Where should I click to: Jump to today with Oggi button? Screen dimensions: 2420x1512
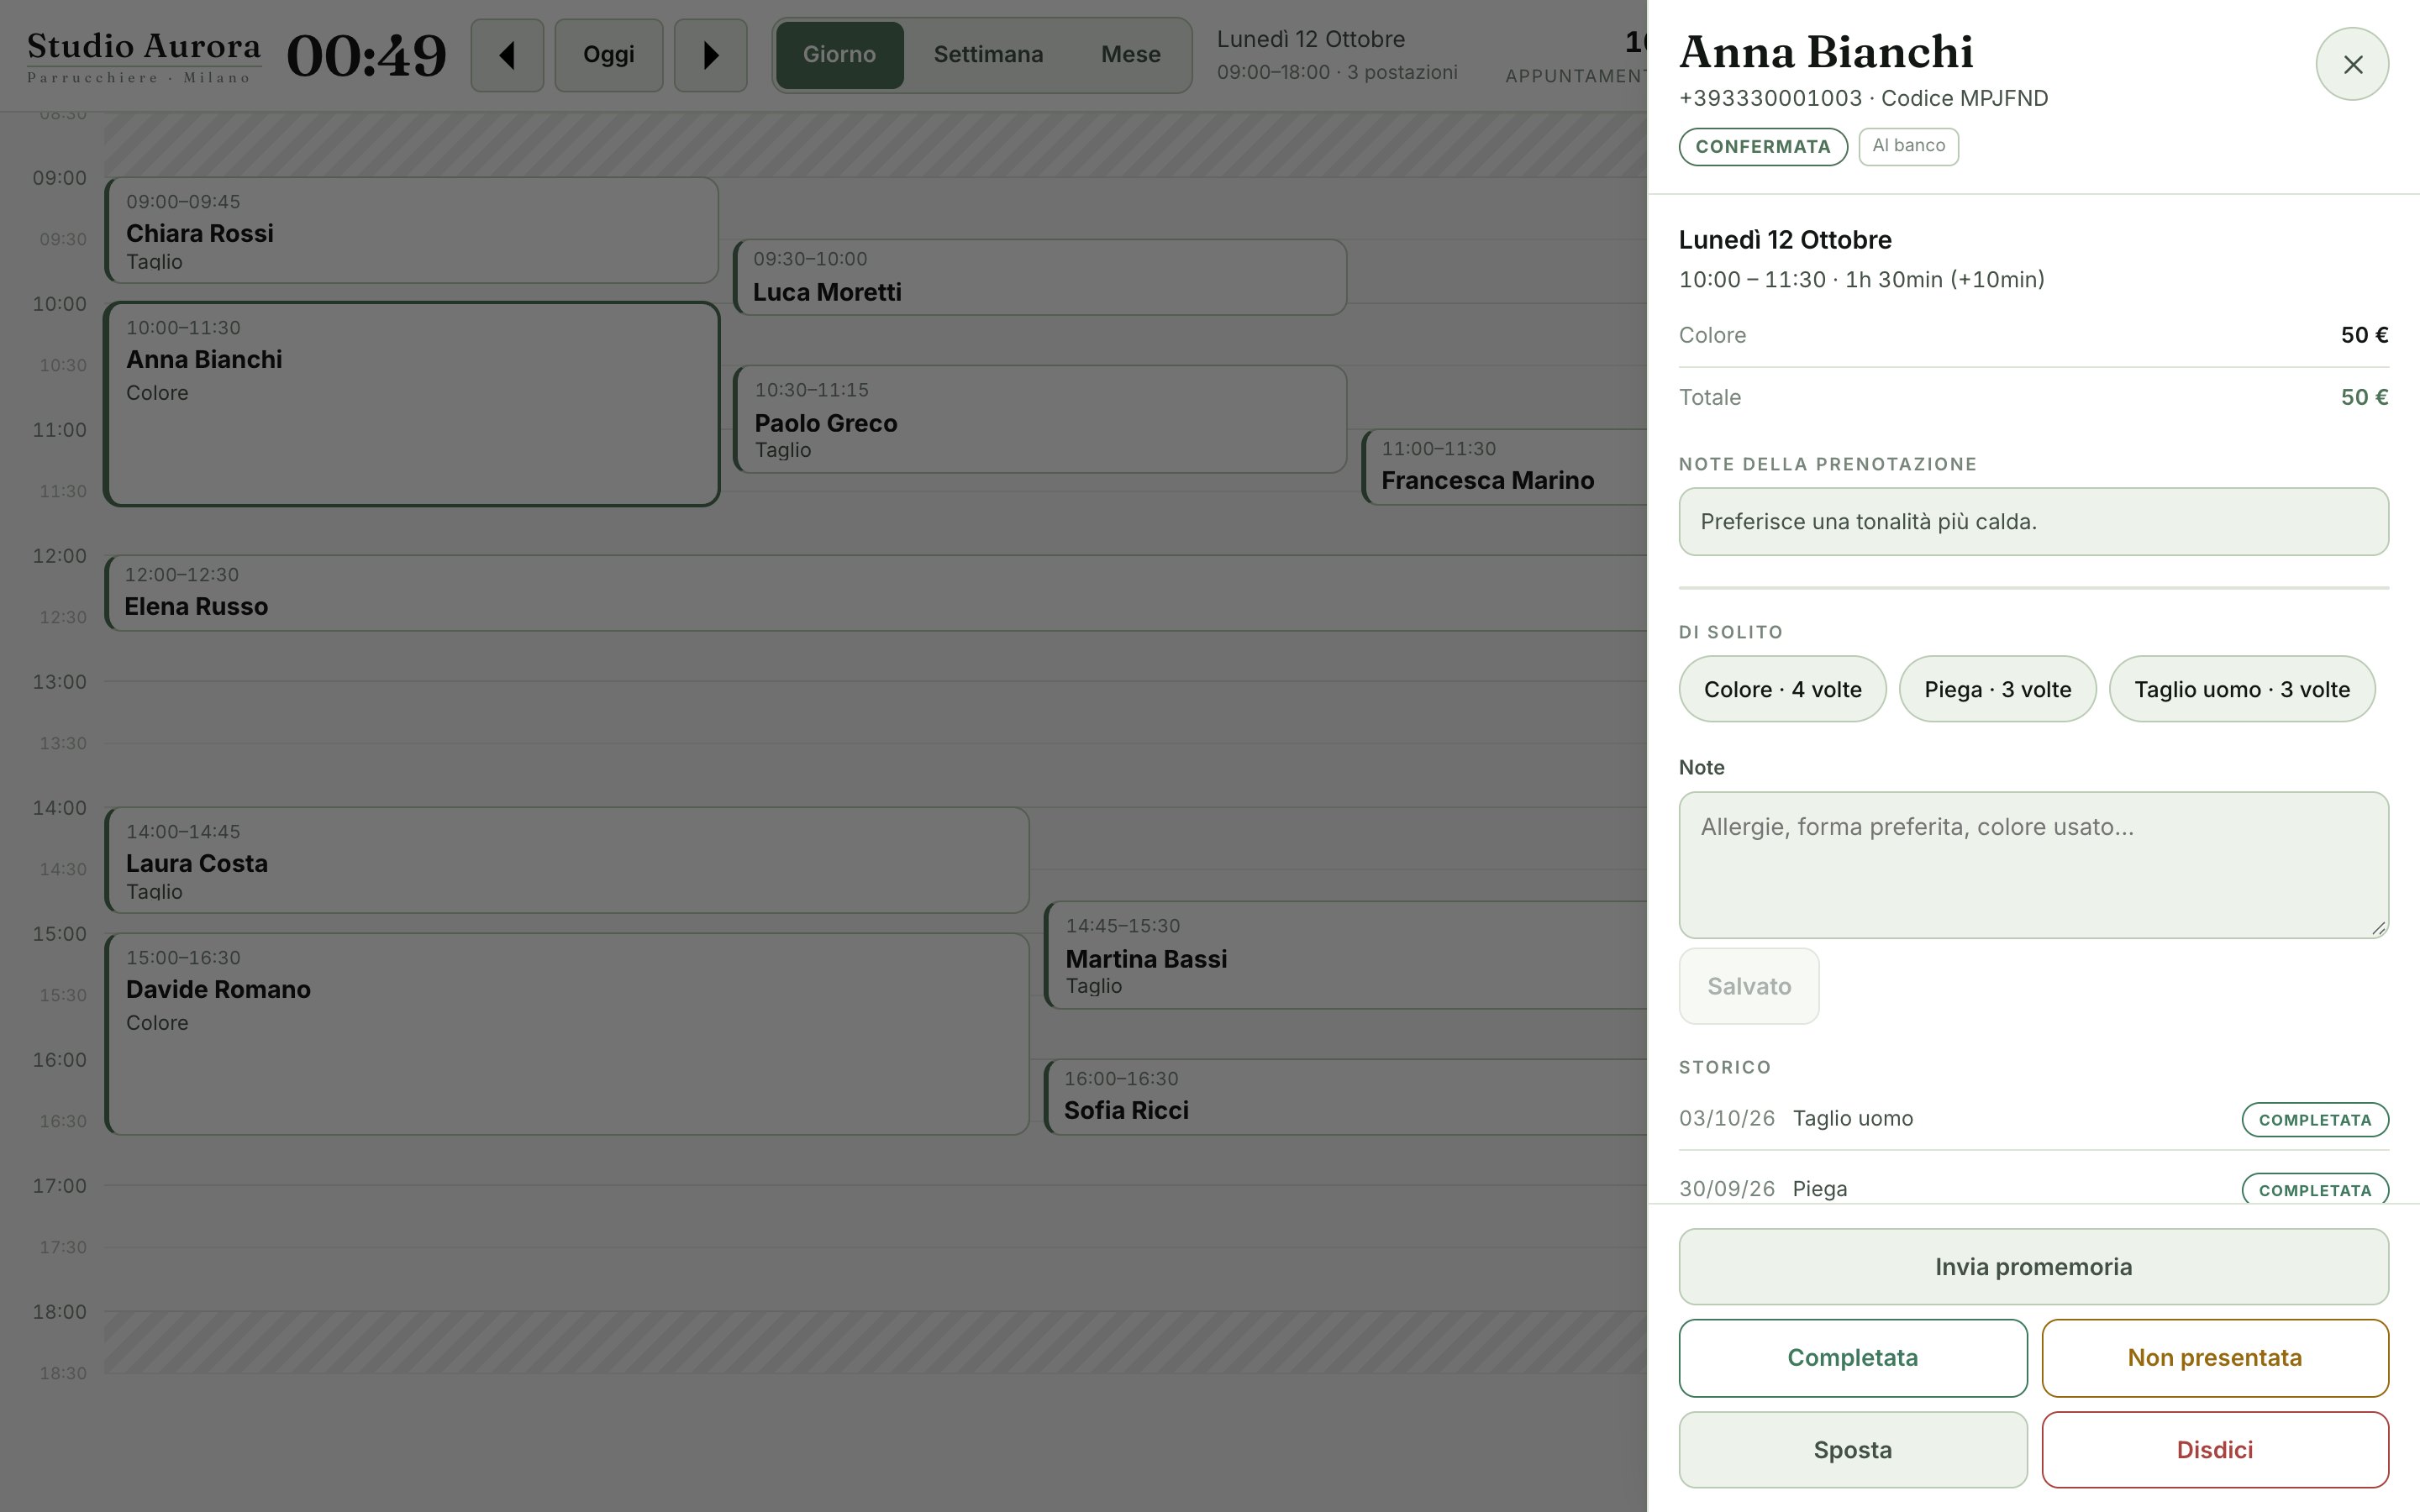tap(608, 55)
